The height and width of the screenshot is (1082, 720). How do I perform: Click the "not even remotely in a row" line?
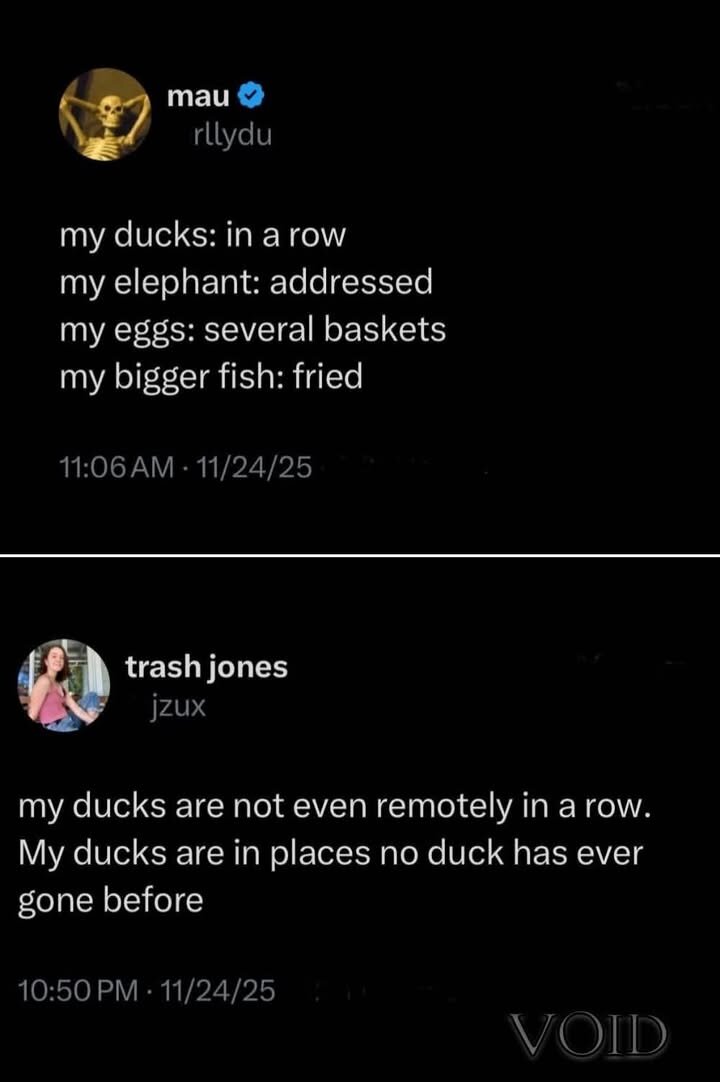click(x=335, y=807)
